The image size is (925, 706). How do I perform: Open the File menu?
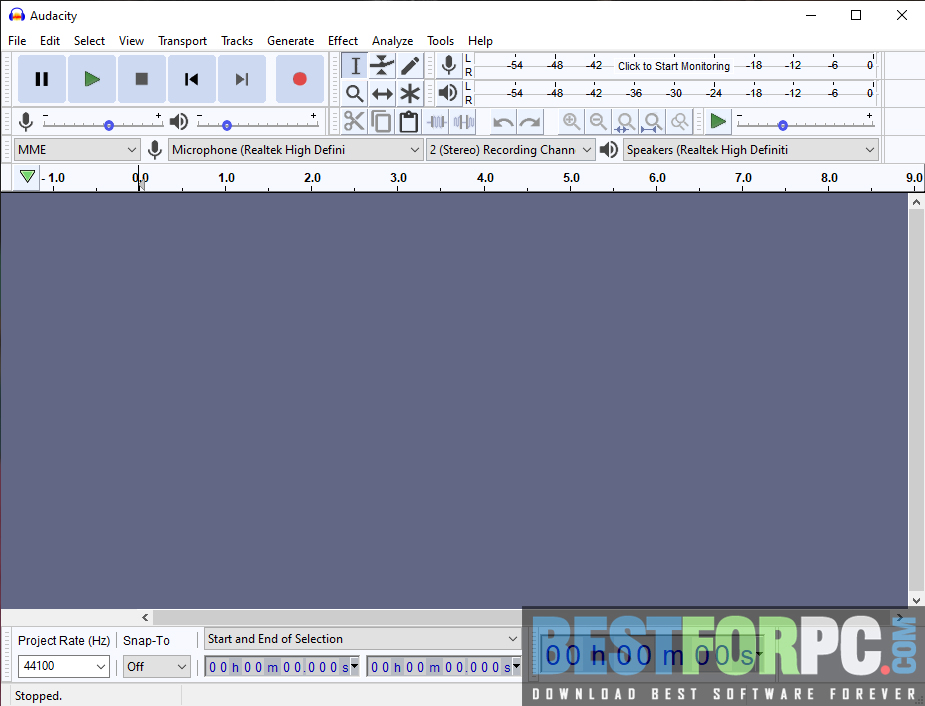click(x=17, y=41)
